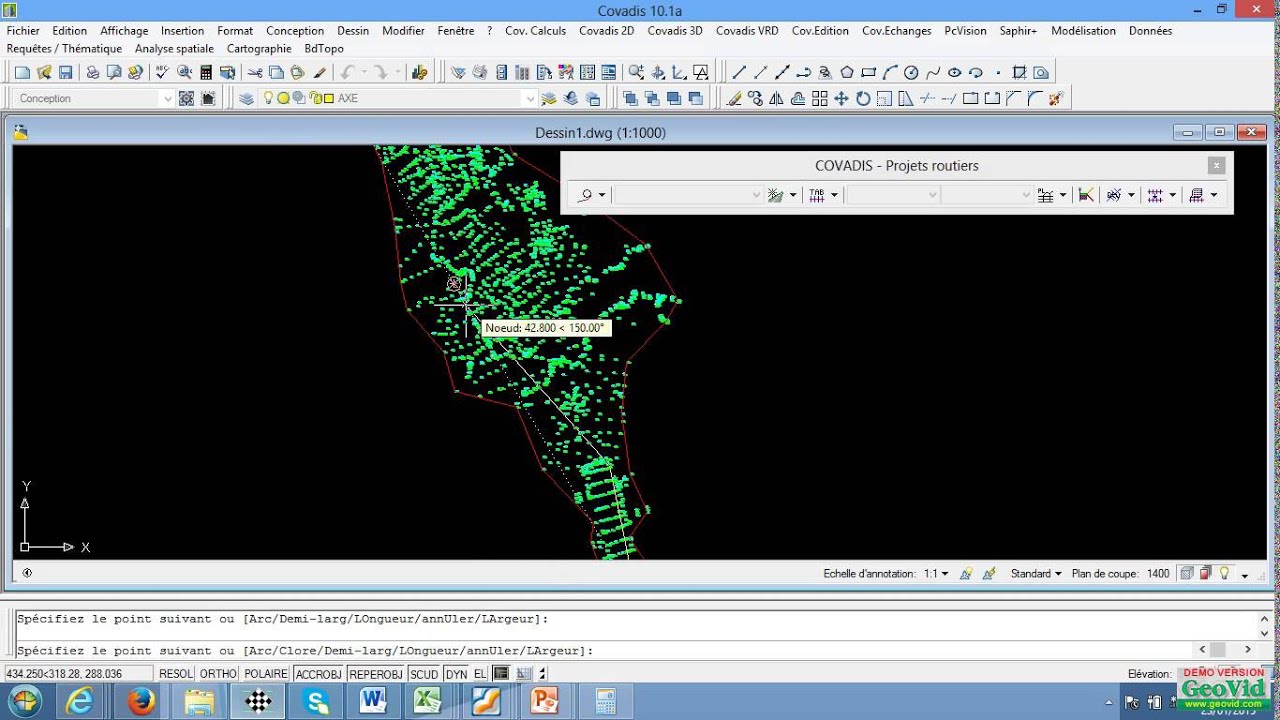Click the Print icon in the toolbar
Image resolution: width=1280 pixels, height=720 pixels.
(x=92, y=72)
